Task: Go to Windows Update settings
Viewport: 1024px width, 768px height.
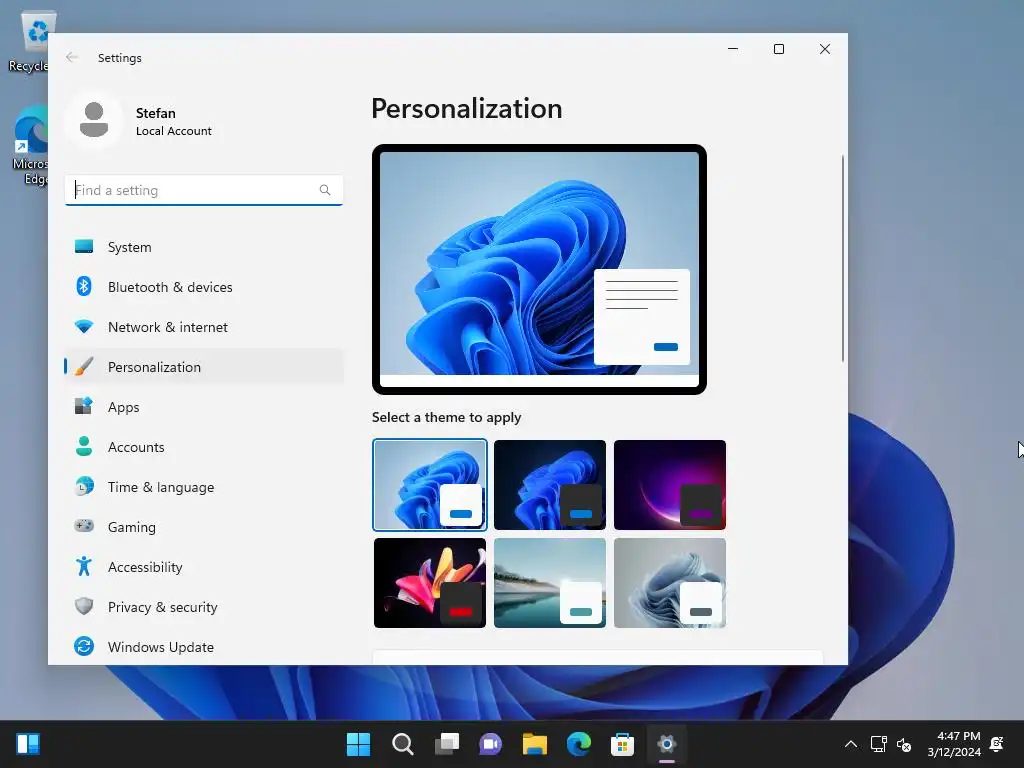Action: 204,647
